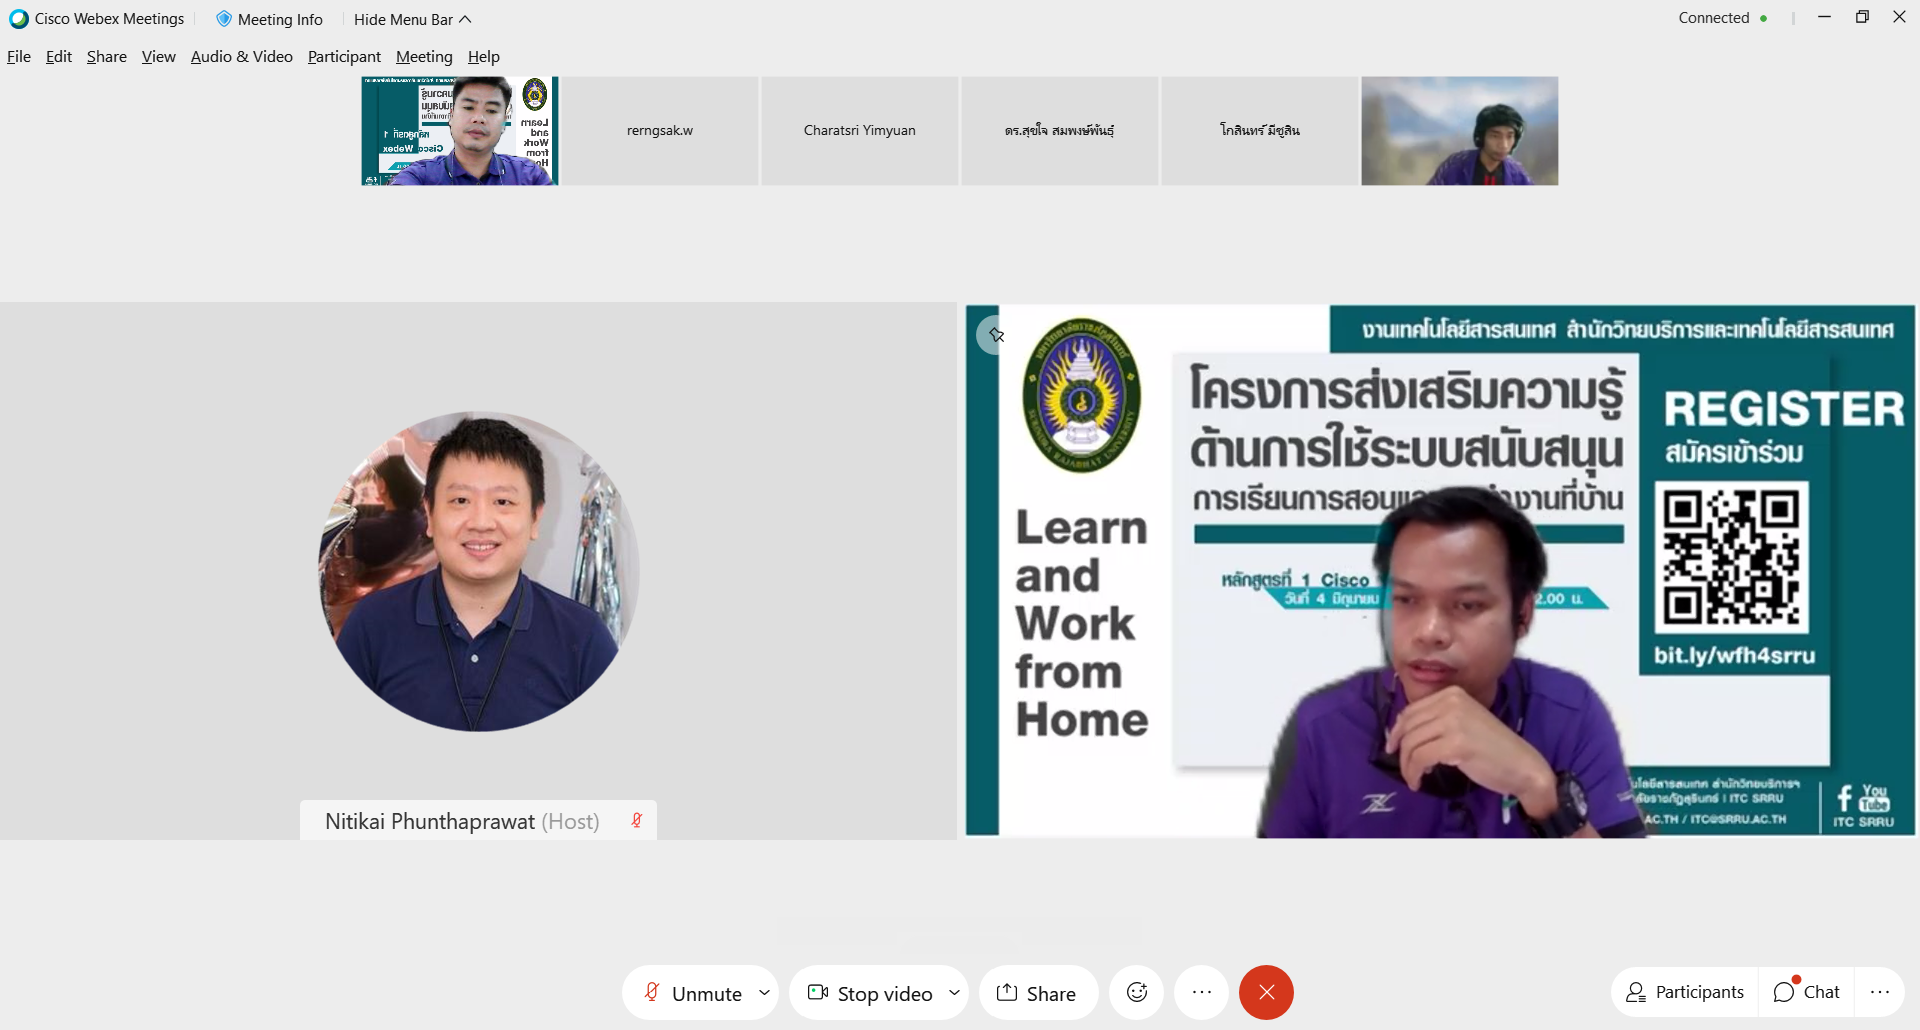
Task: Open the Chat panel
Action: pyautogui.click(x=1806, y=992)
